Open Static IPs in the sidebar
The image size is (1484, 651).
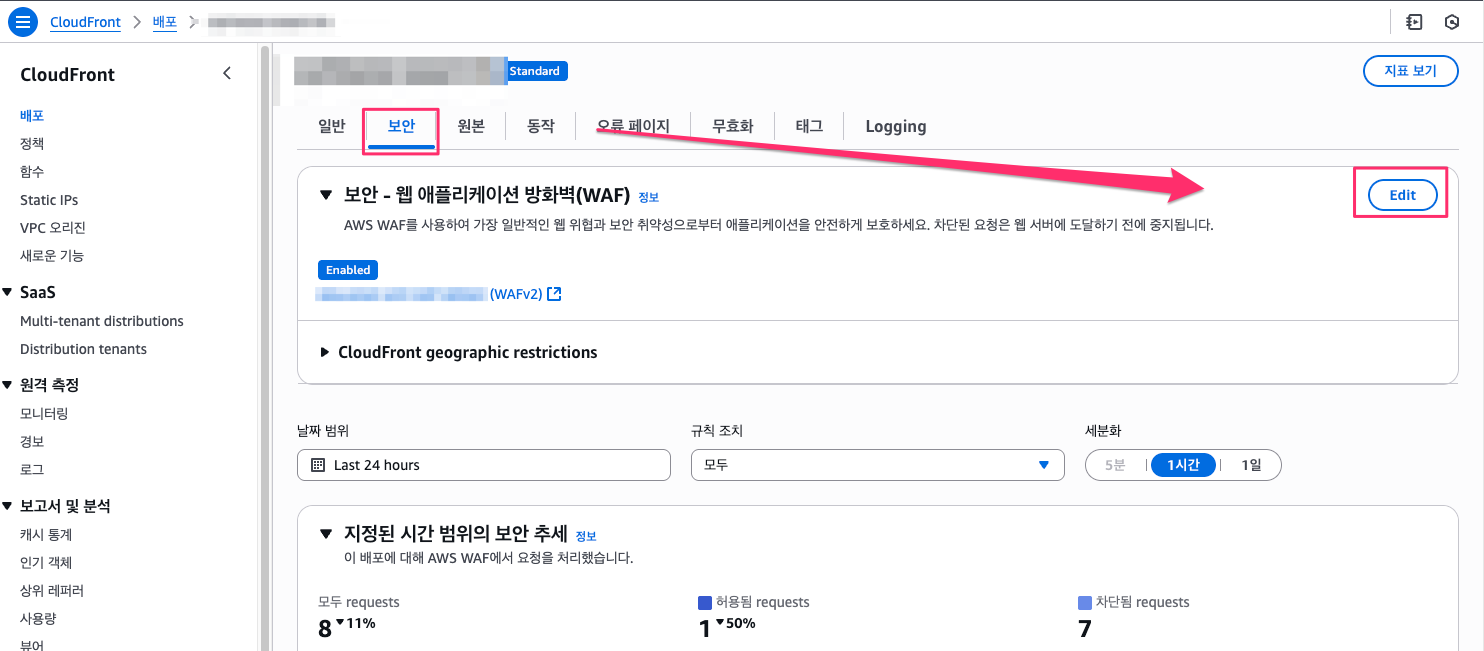pos(49,200)
